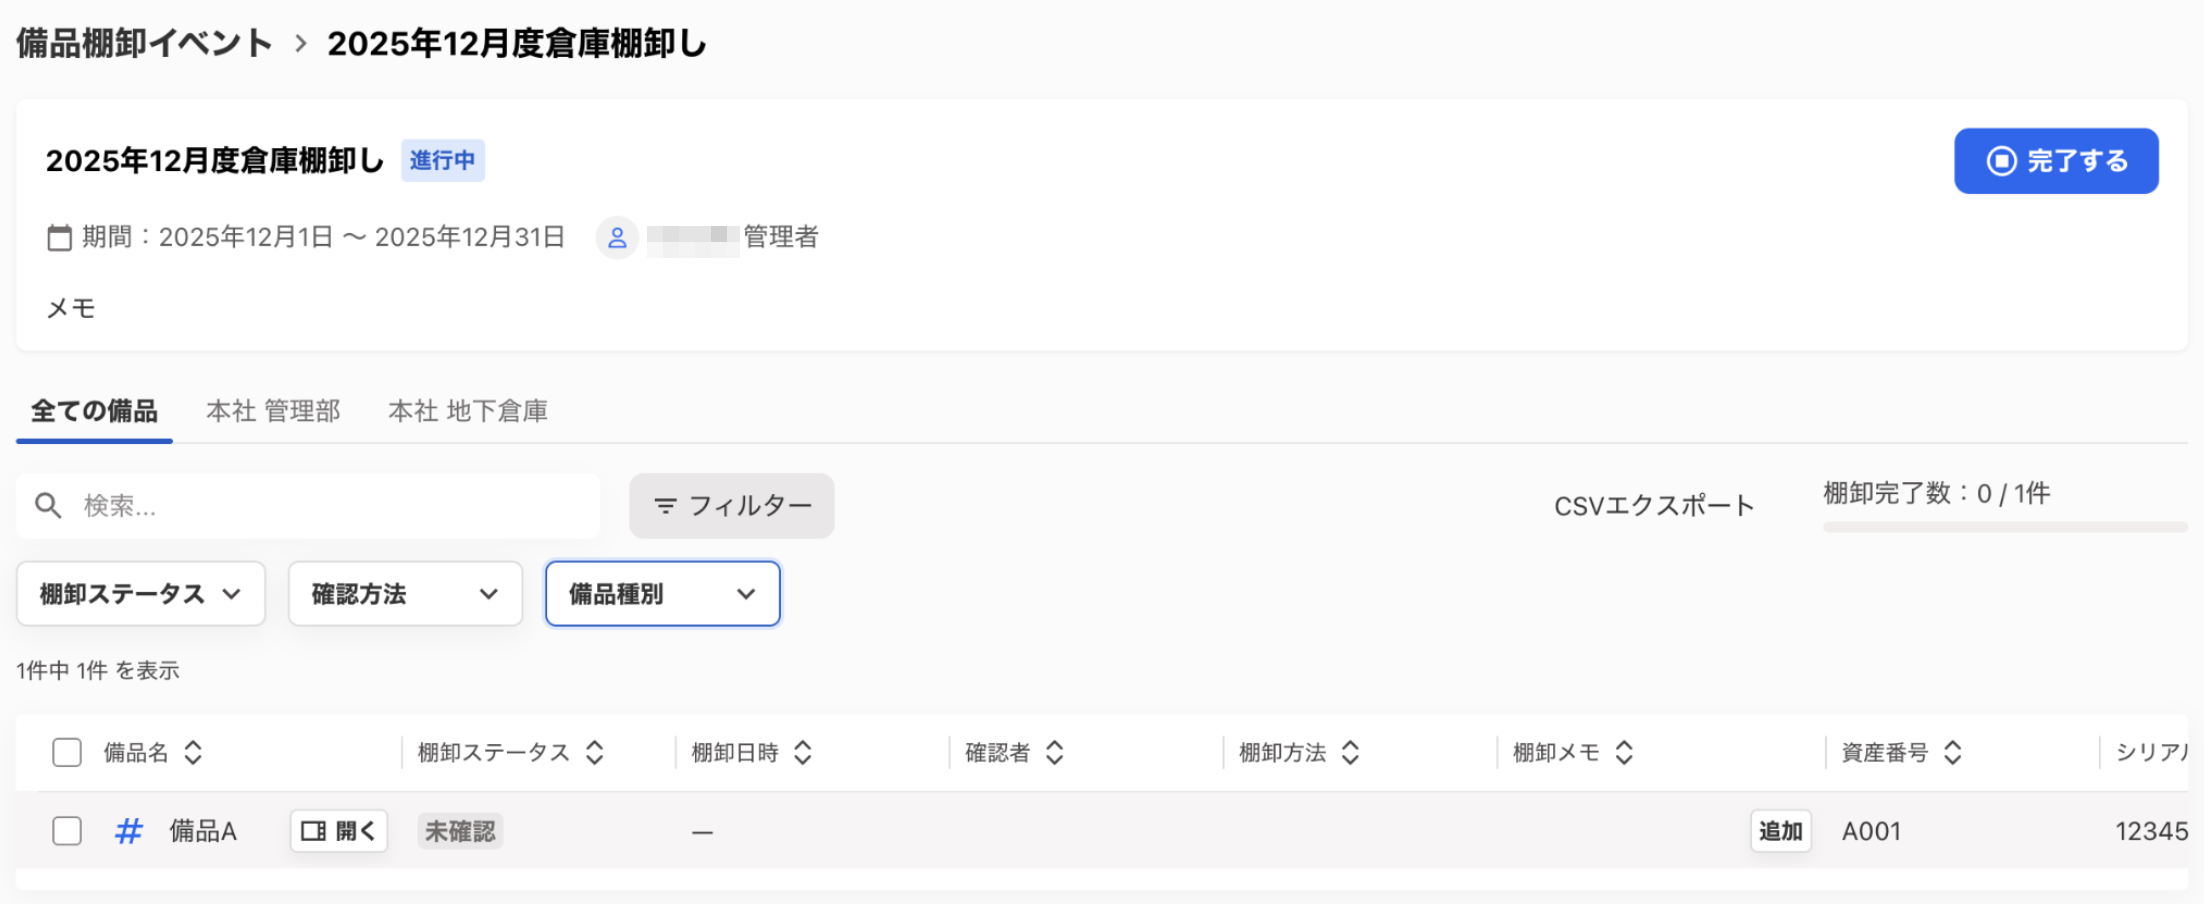Expand the 備品種別 dropdown
This screenshot has height=904, width=2204.
point(662,593)
